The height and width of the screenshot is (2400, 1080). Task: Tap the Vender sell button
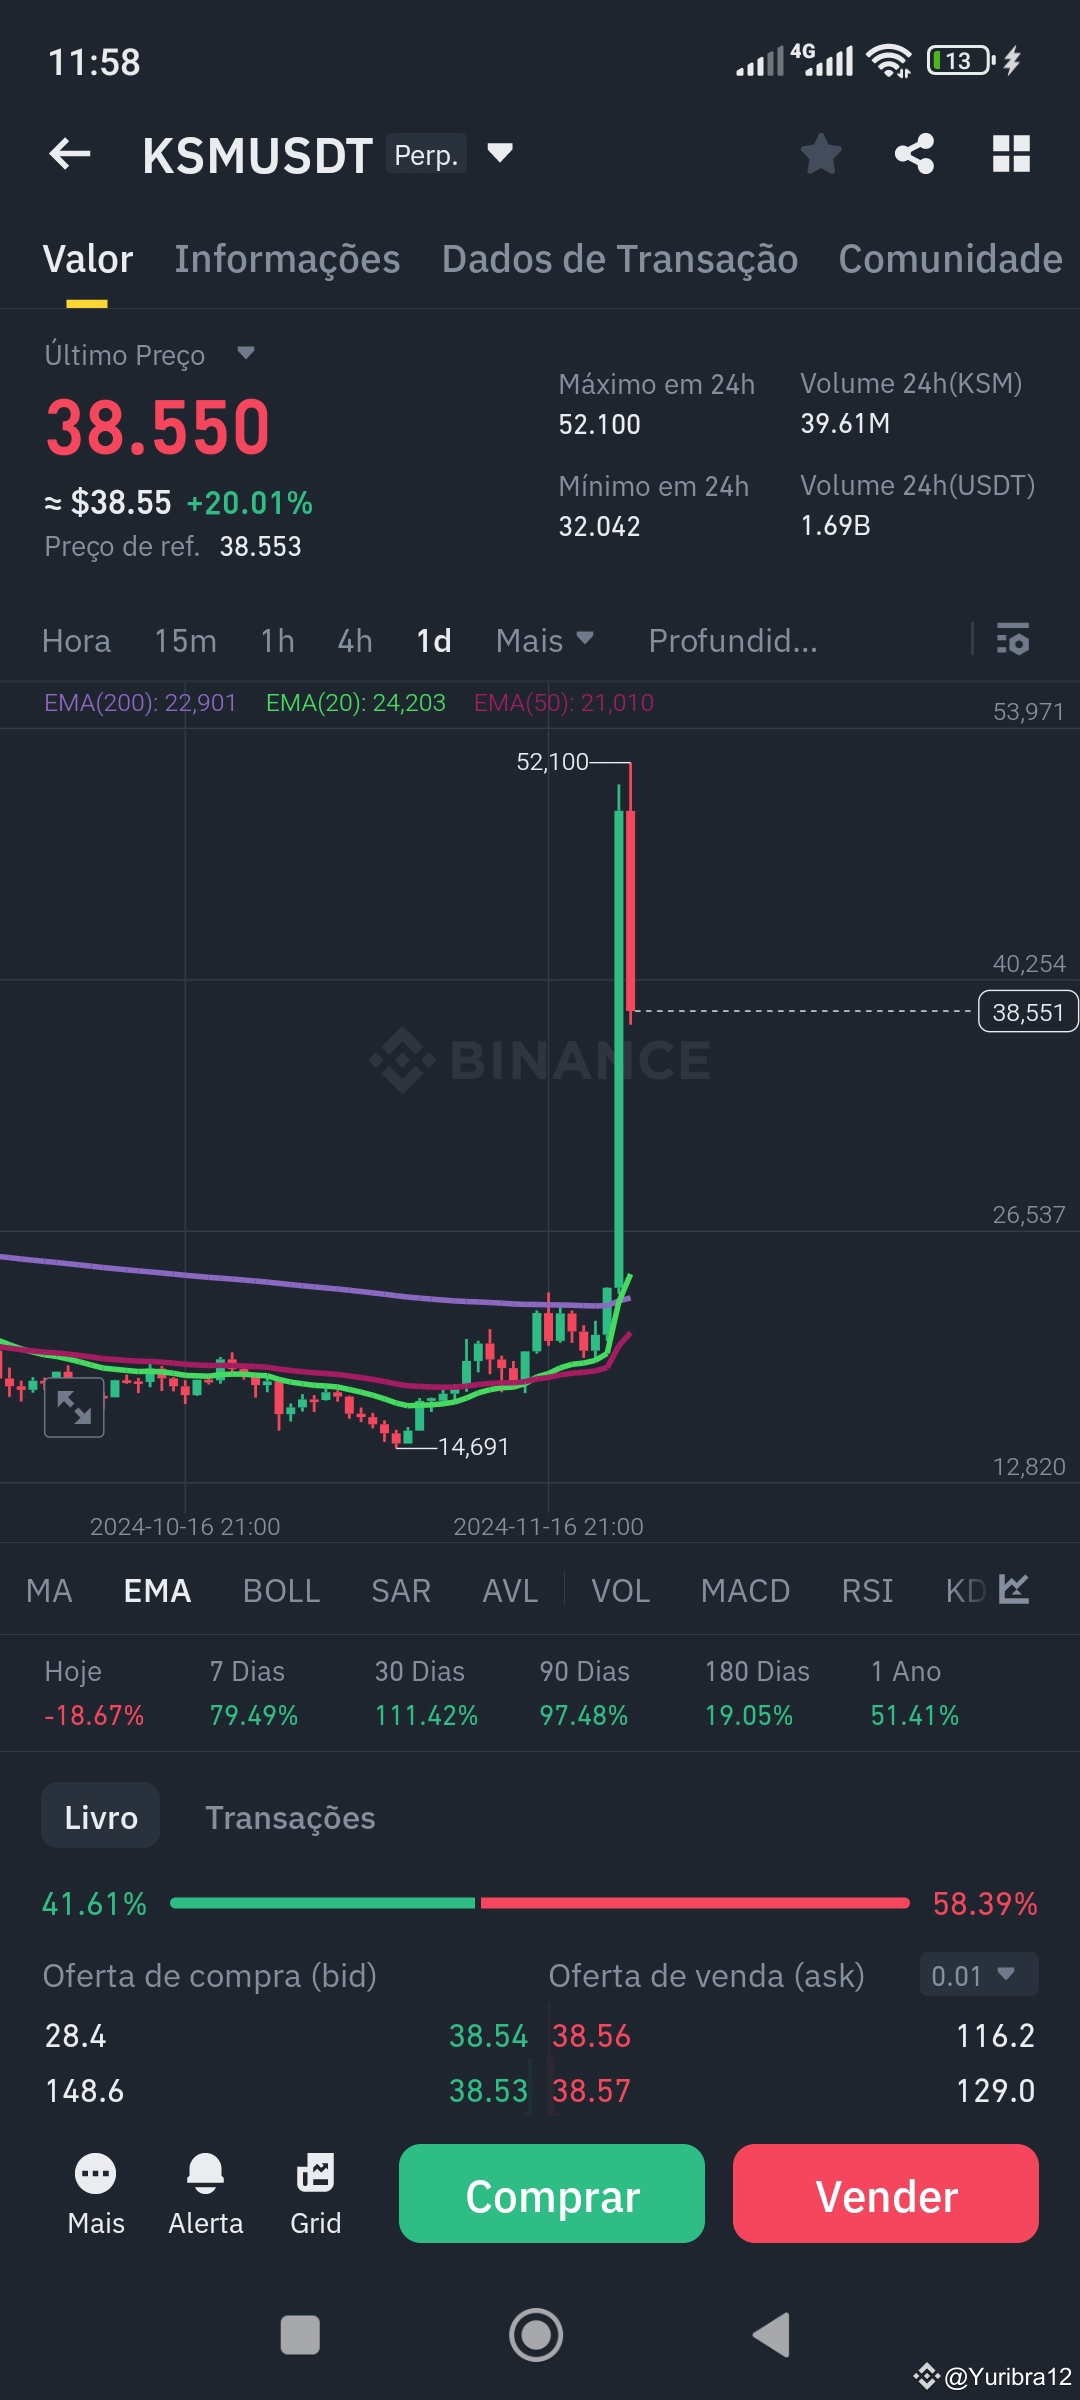pos(886,2193)
